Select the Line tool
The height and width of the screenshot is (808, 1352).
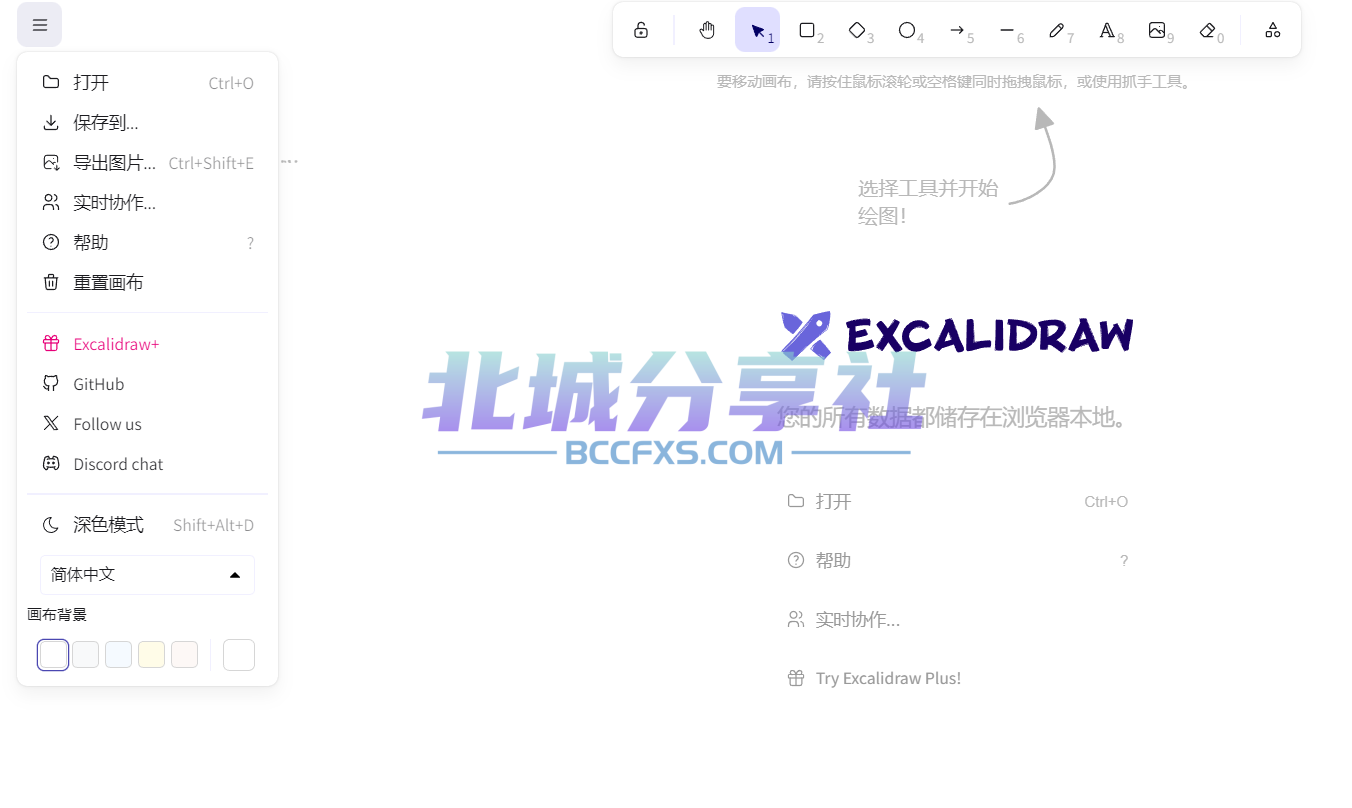(1007, 30)
